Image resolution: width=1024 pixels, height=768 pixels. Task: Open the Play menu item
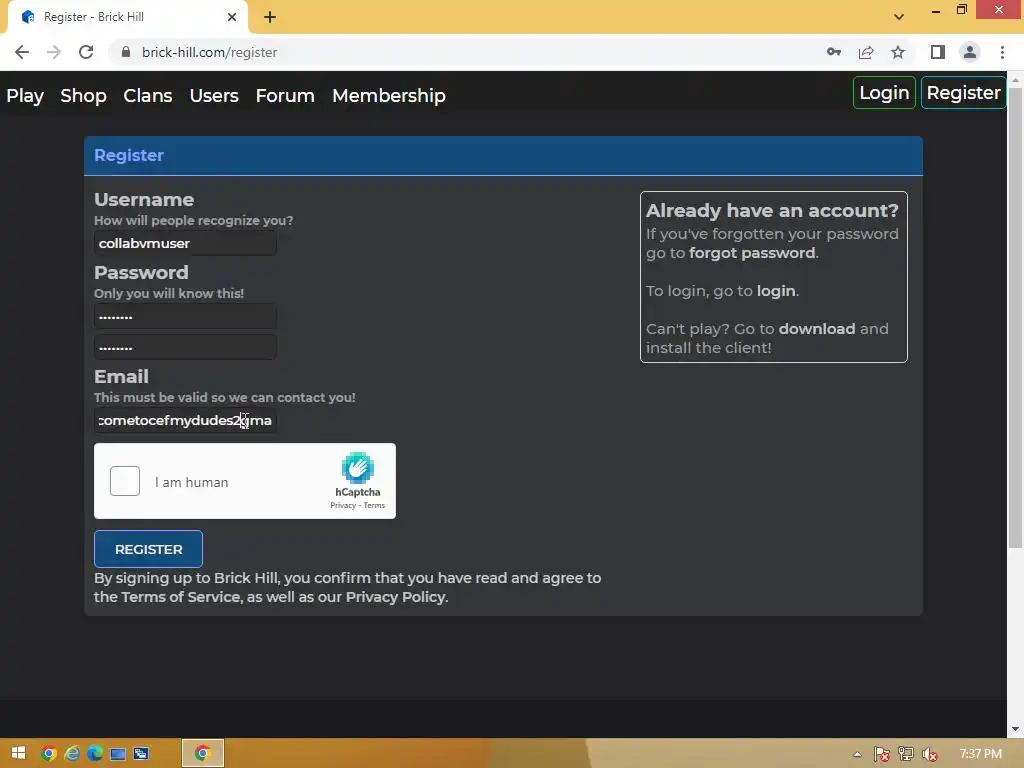point(25,95)
